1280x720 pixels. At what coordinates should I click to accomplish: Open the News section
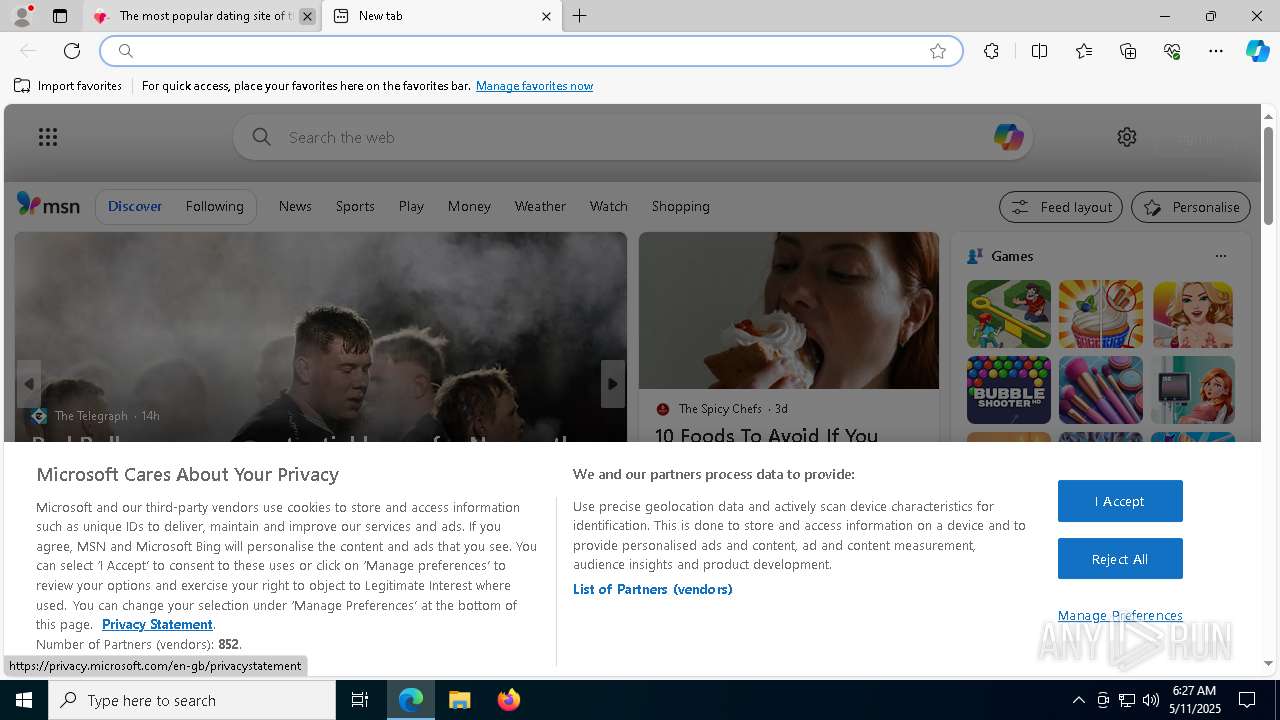[295, 206]
